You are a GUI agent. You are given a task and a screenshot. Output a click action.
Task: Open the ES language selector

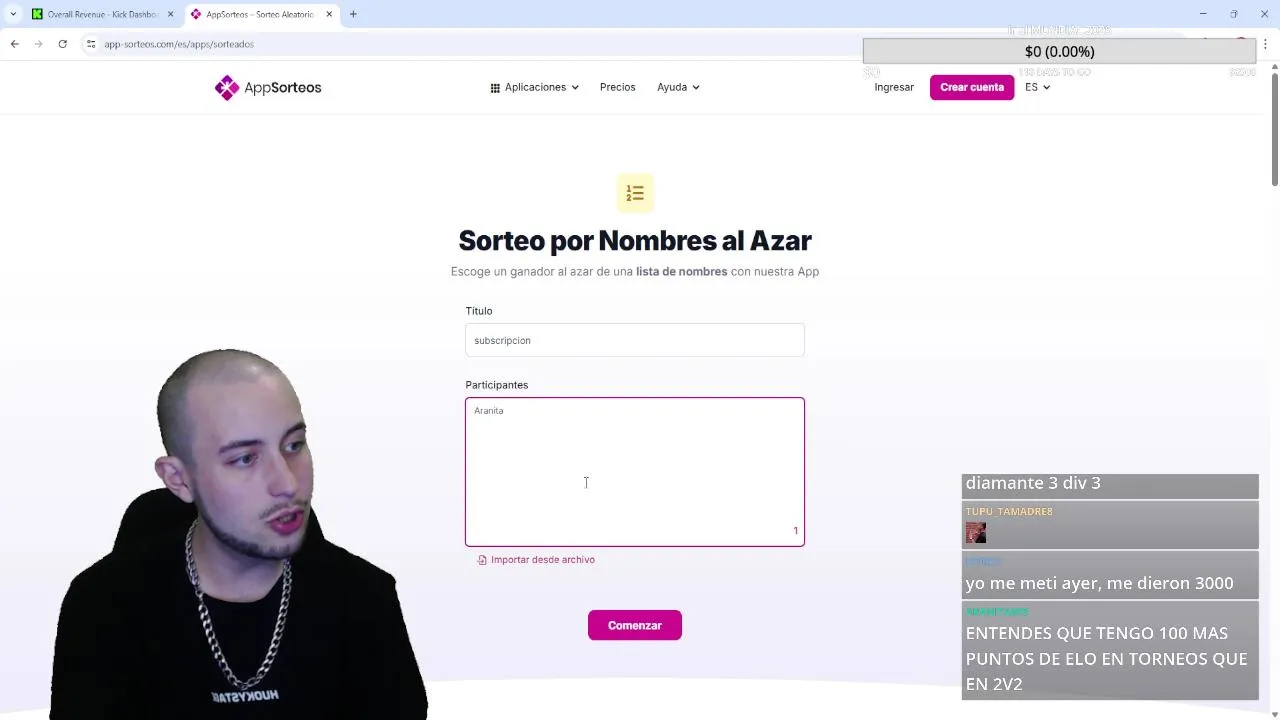click(x=1037, y=87)
